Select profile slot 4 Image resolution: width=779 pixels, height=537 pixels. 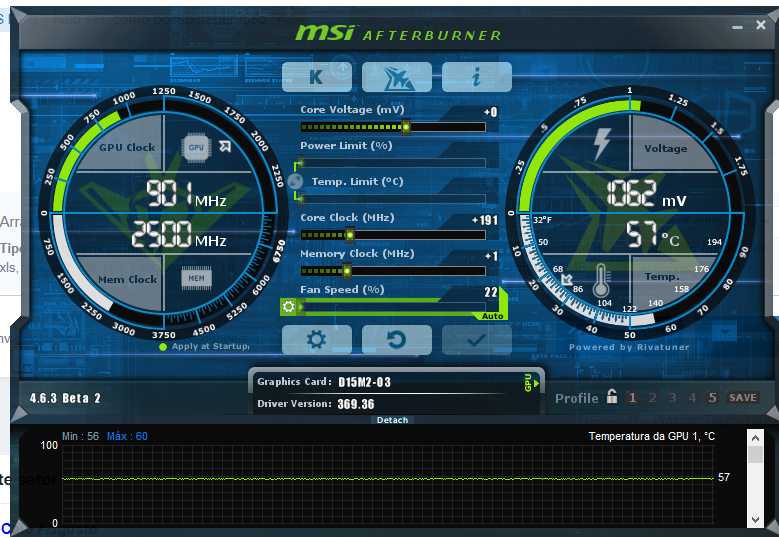[692, 397]
